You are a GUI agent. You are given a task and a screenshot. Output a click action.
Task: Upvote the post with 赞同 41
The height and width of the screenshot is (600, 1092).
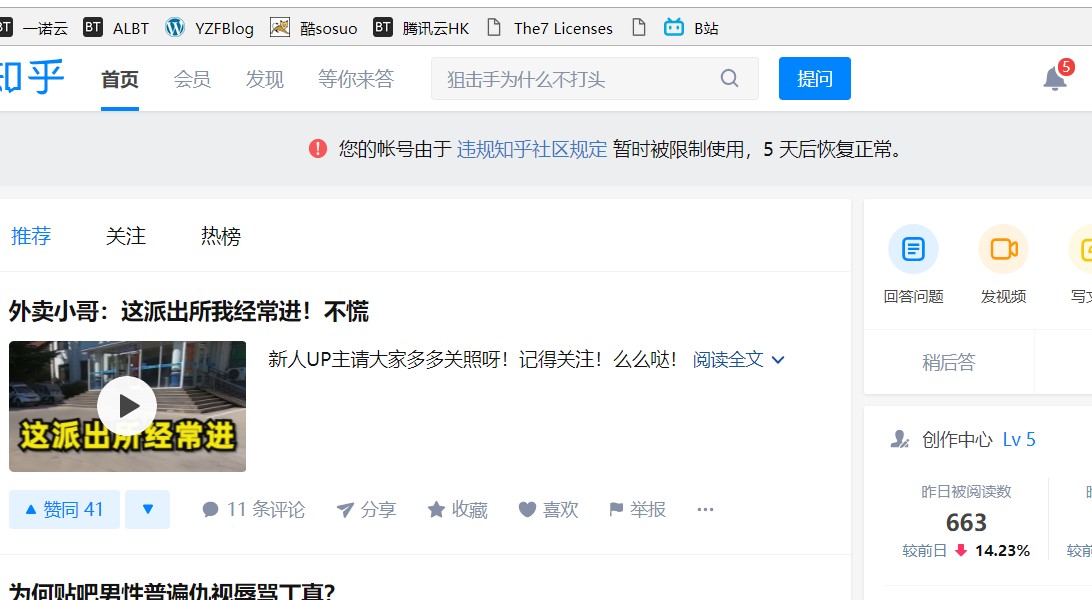coord(64,510)
